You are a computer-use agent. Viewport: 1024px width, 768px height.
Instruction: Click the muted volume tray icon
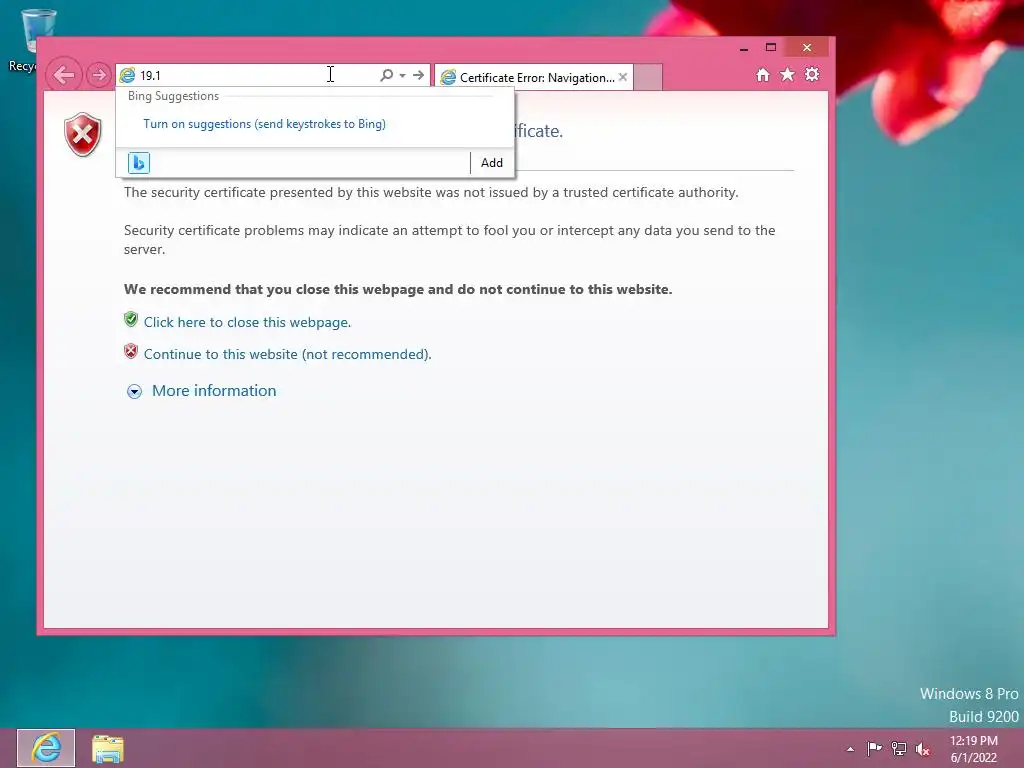(x=923, y=749)
